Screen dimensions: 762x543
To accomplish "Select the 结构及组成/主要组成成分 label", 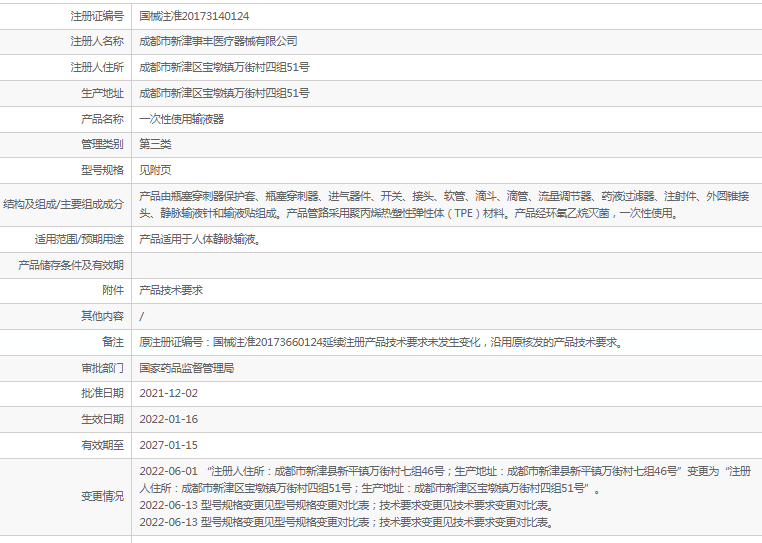I will [63, 204].
